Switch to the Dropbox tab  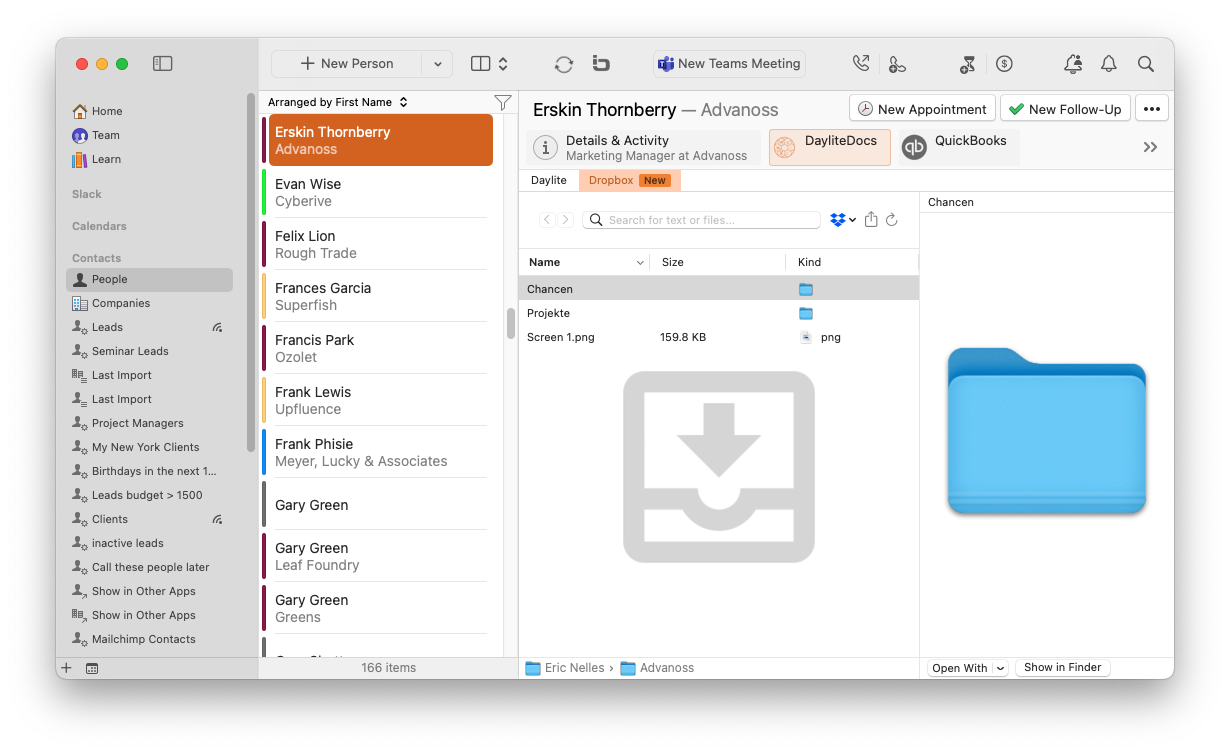point(629,181)
